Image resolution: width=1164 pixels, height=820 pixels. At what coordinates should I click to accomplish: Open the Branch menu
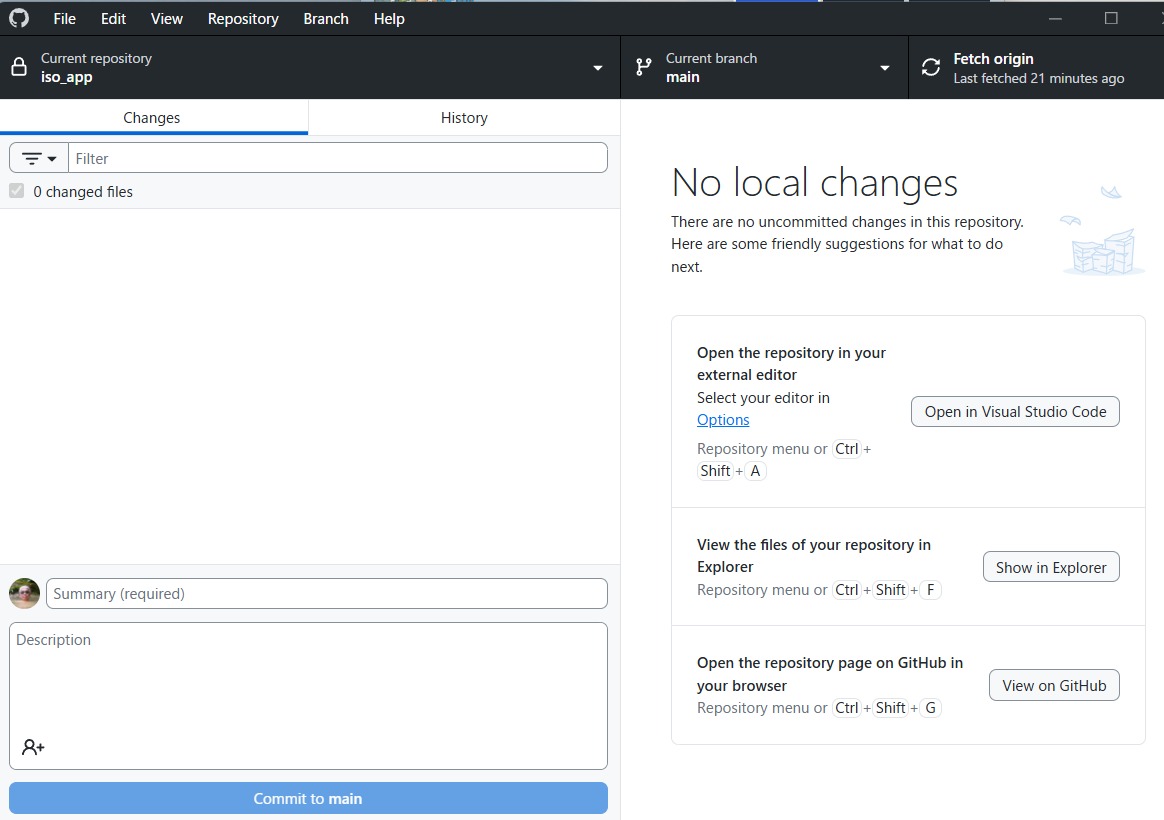click(x=326, y=19)
